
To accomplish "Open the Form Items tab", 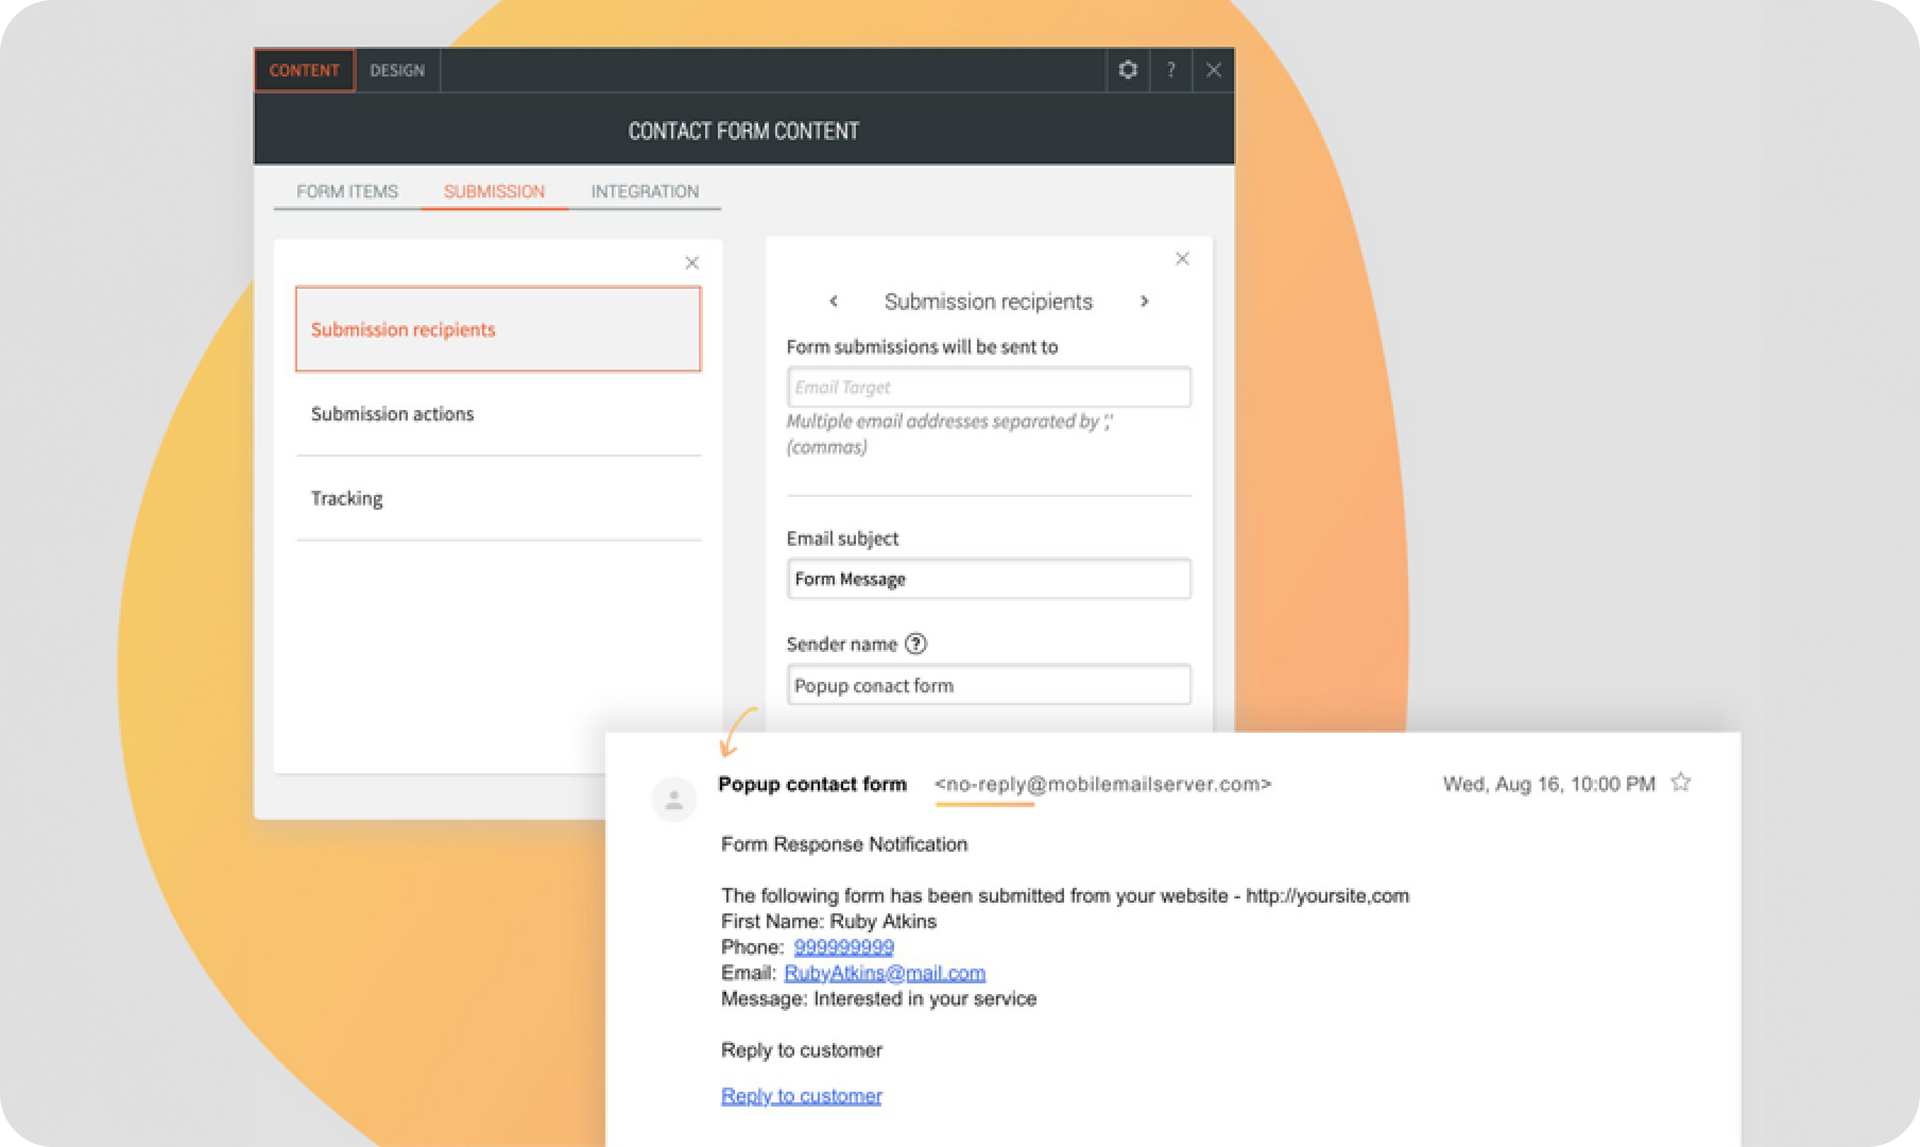I will [x=347, y=191].
